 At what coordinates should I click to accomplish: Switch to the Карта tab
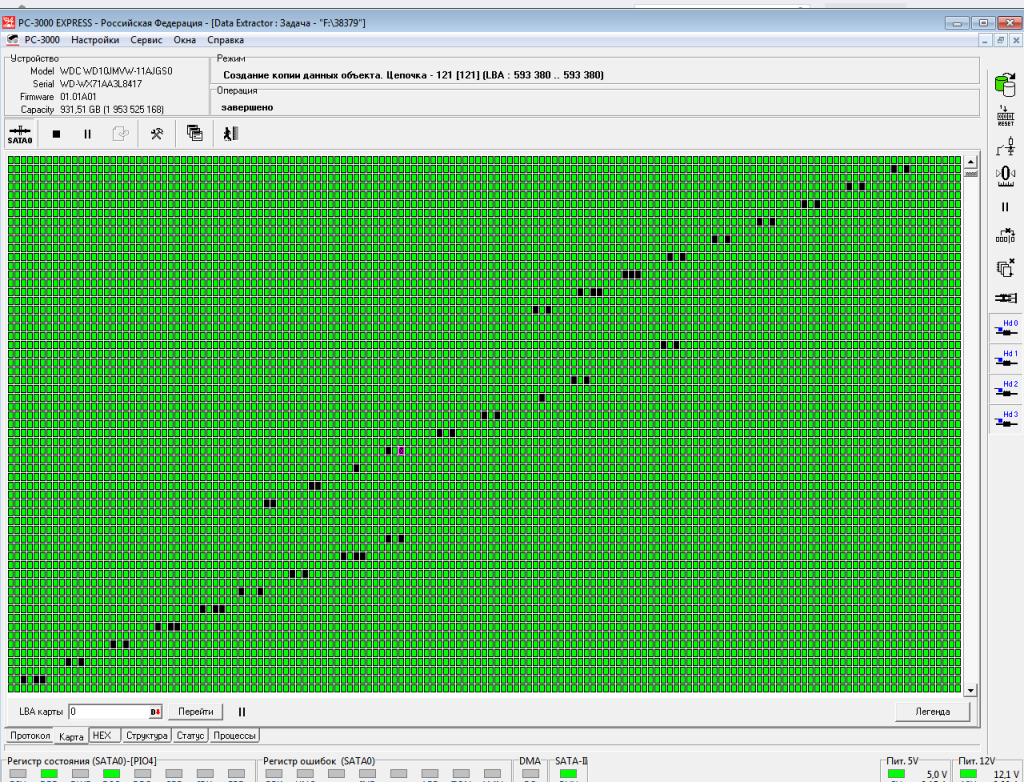(x=71, y=736)
